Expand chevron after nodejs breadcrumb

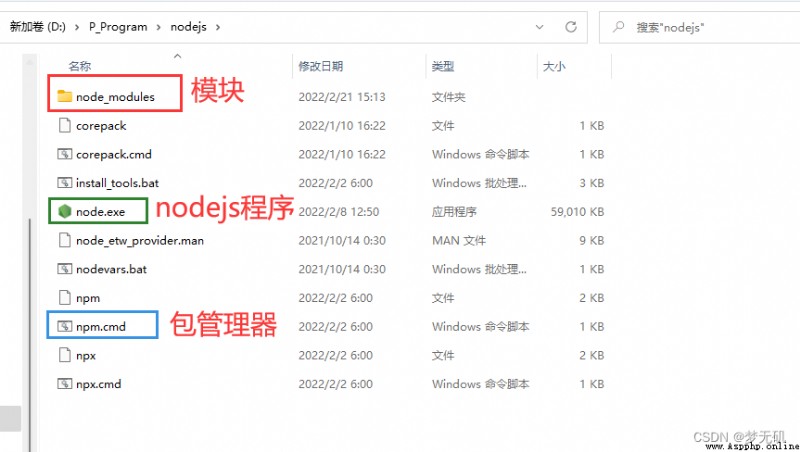point(218,27)
